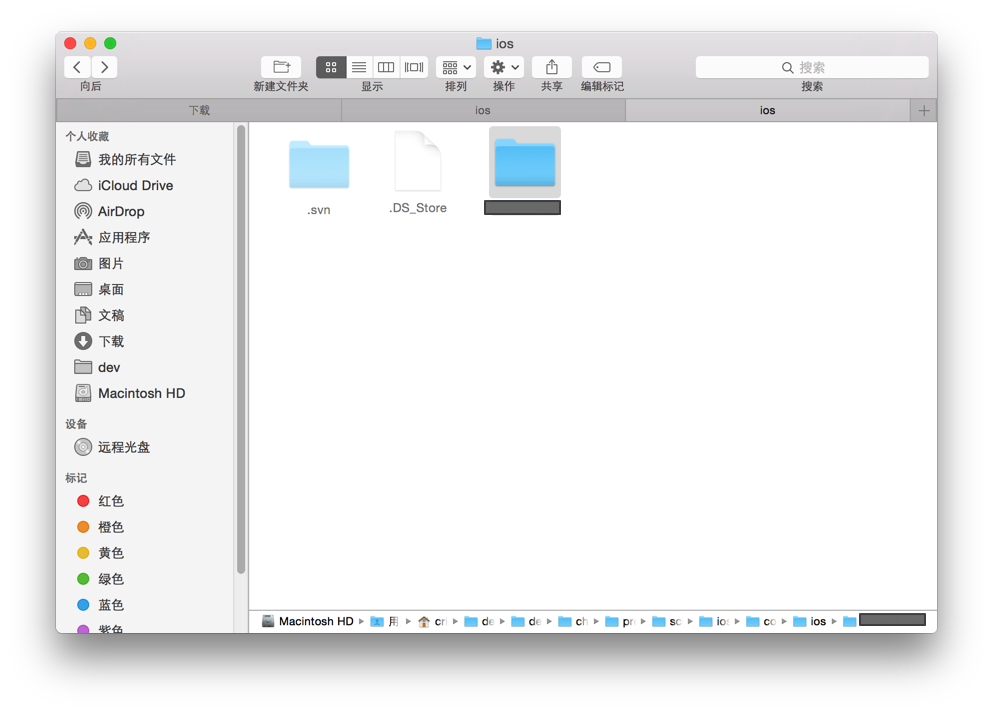Click the 用 (Users) folder in path bar

[385, 621]
